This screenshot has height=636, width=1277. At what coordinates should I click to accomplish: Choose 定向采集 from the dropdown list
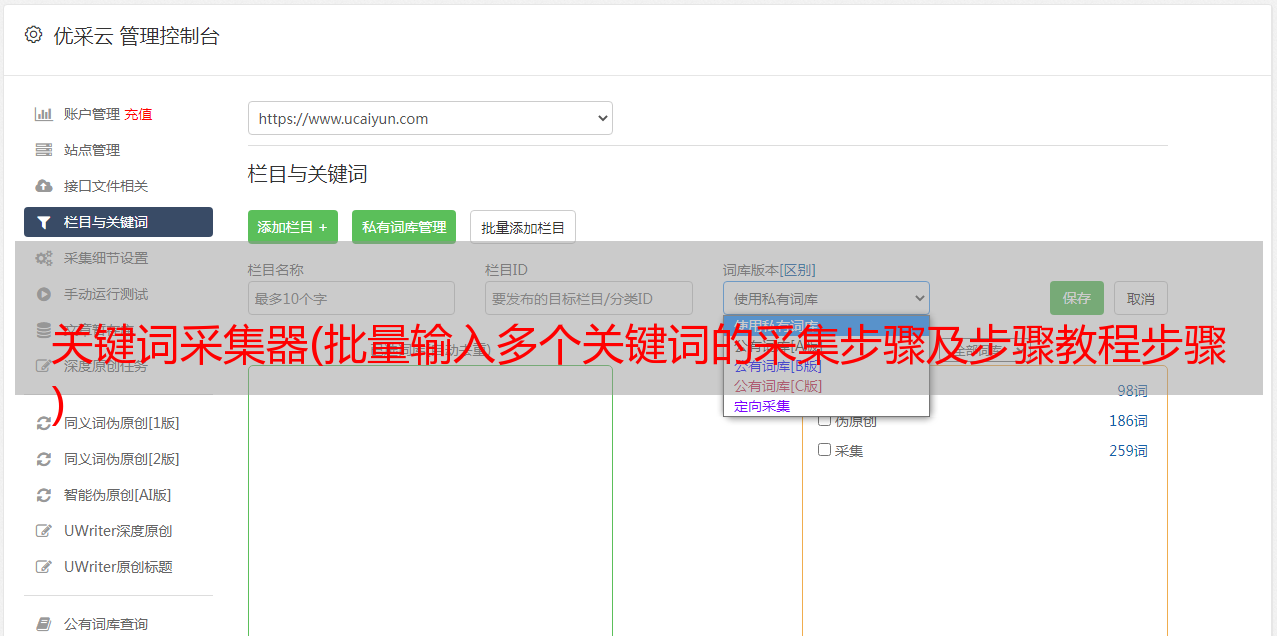pyautogui.click(x=762, y=406)
